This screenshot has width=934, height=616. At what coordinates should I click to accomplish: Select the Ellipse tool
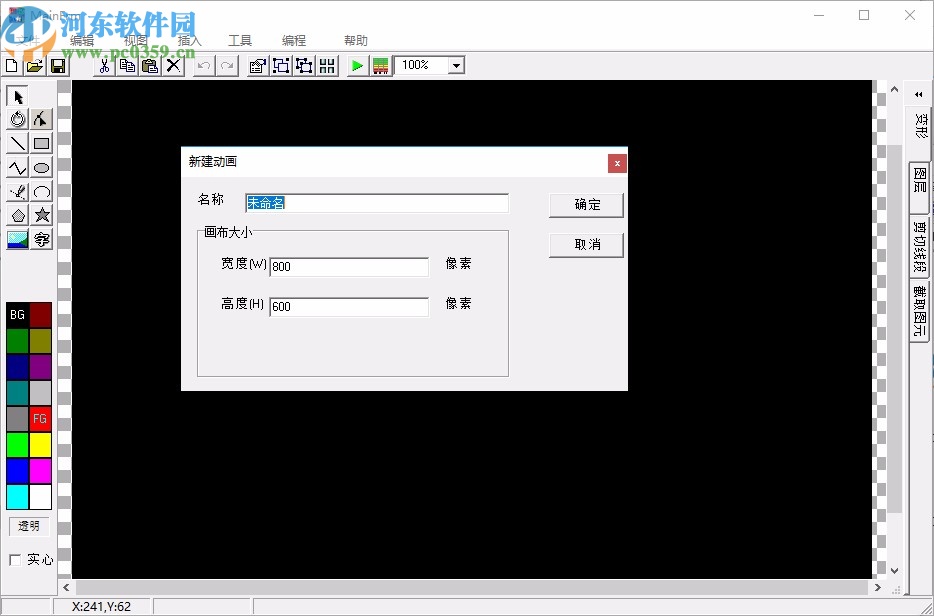[41, 167]
